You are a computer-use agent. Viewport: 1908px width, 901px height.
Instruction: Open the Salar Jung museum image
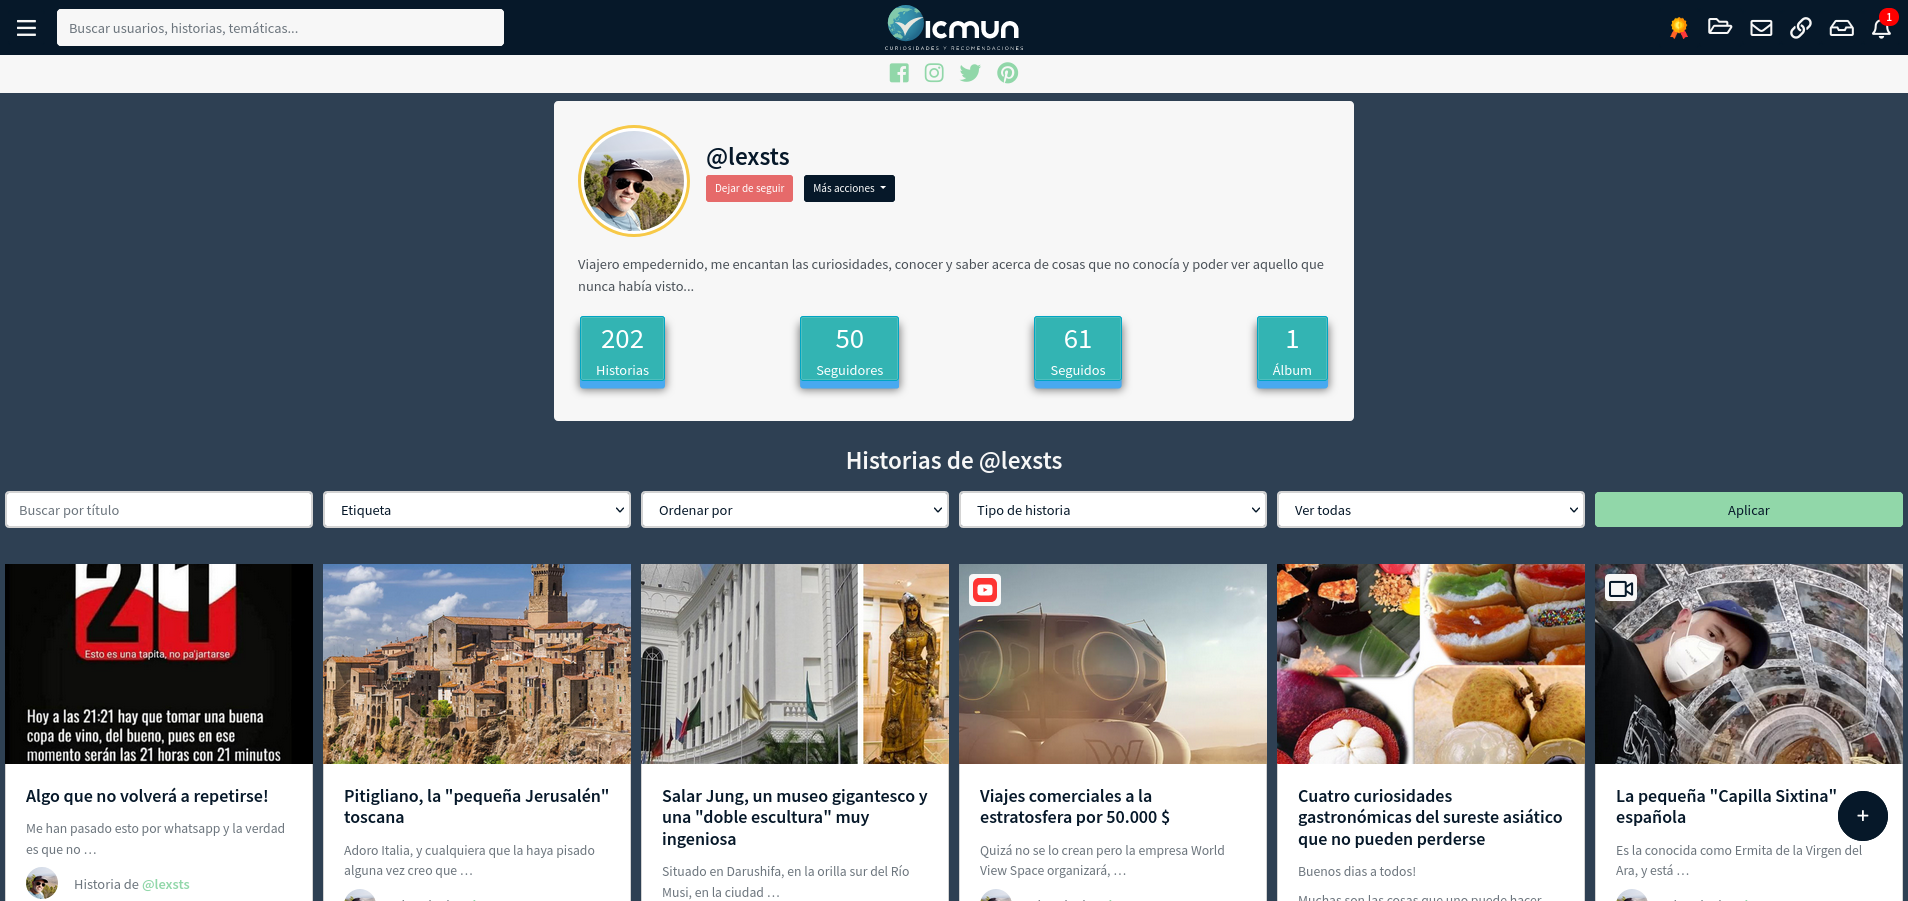coord(795,664)
